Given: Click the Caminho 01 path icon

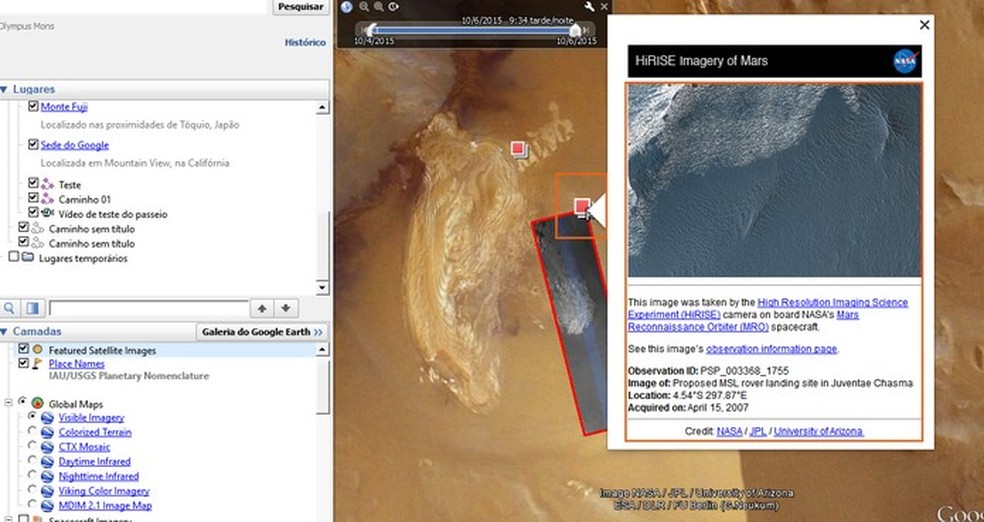Looking at the screenshot, I should (48, 199).
